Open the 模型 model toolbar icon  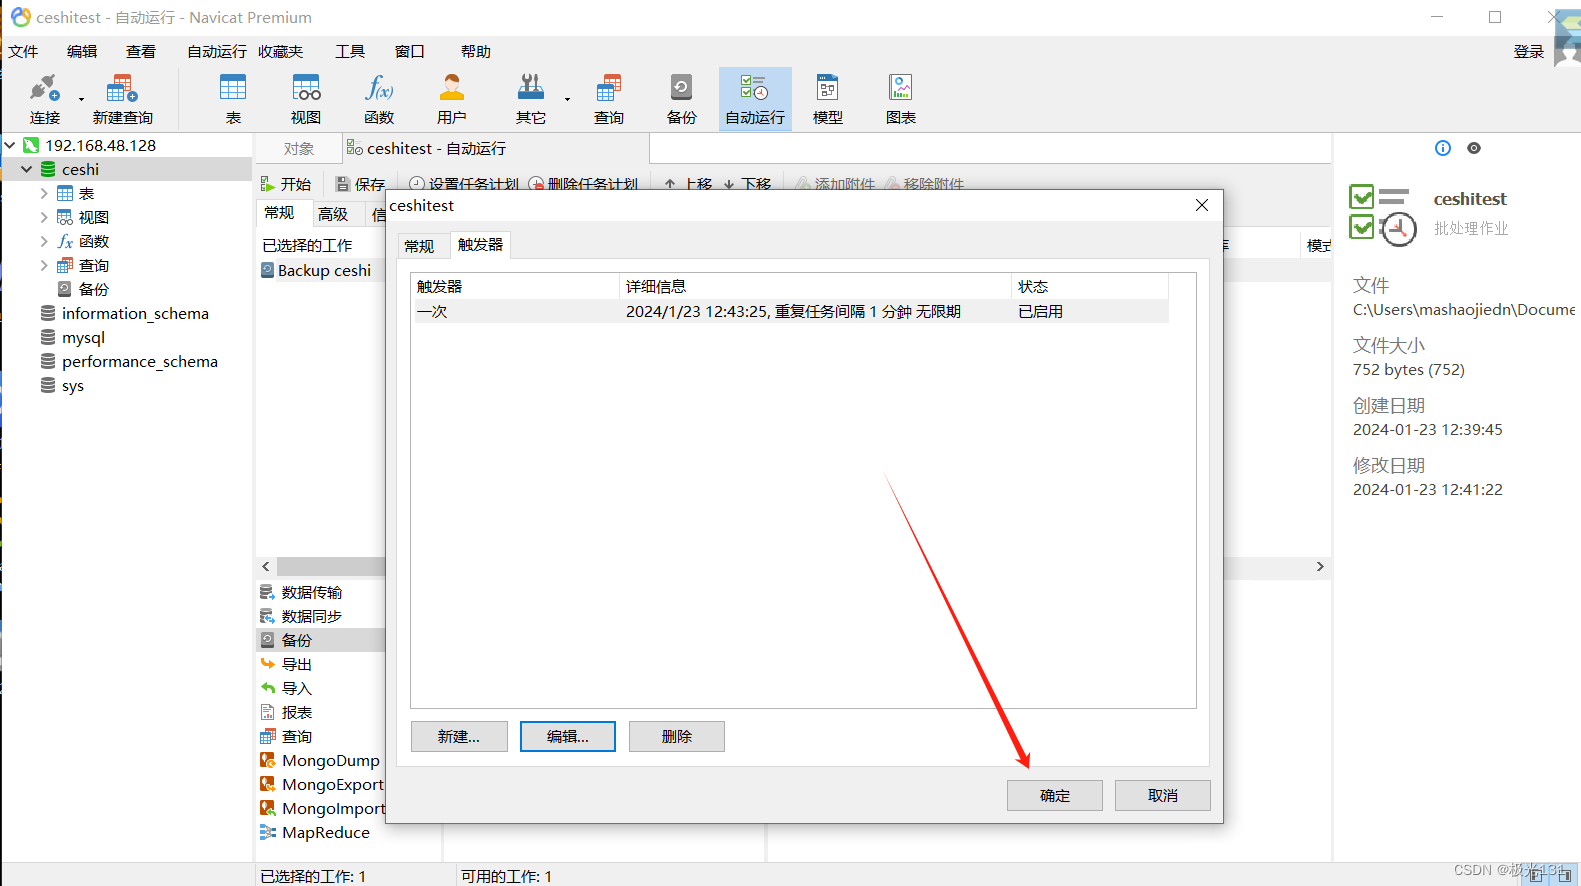pos(828,99)
